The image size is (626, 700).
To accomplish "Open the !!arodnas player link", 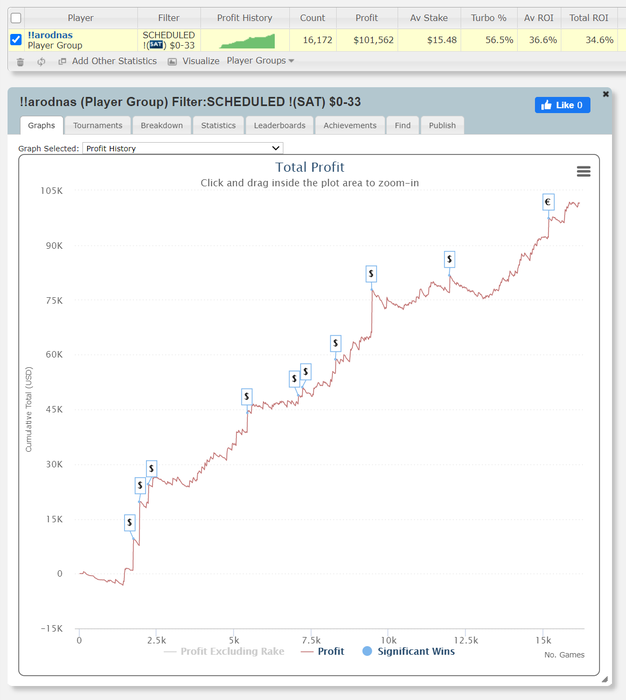I will tap(50, 35).
